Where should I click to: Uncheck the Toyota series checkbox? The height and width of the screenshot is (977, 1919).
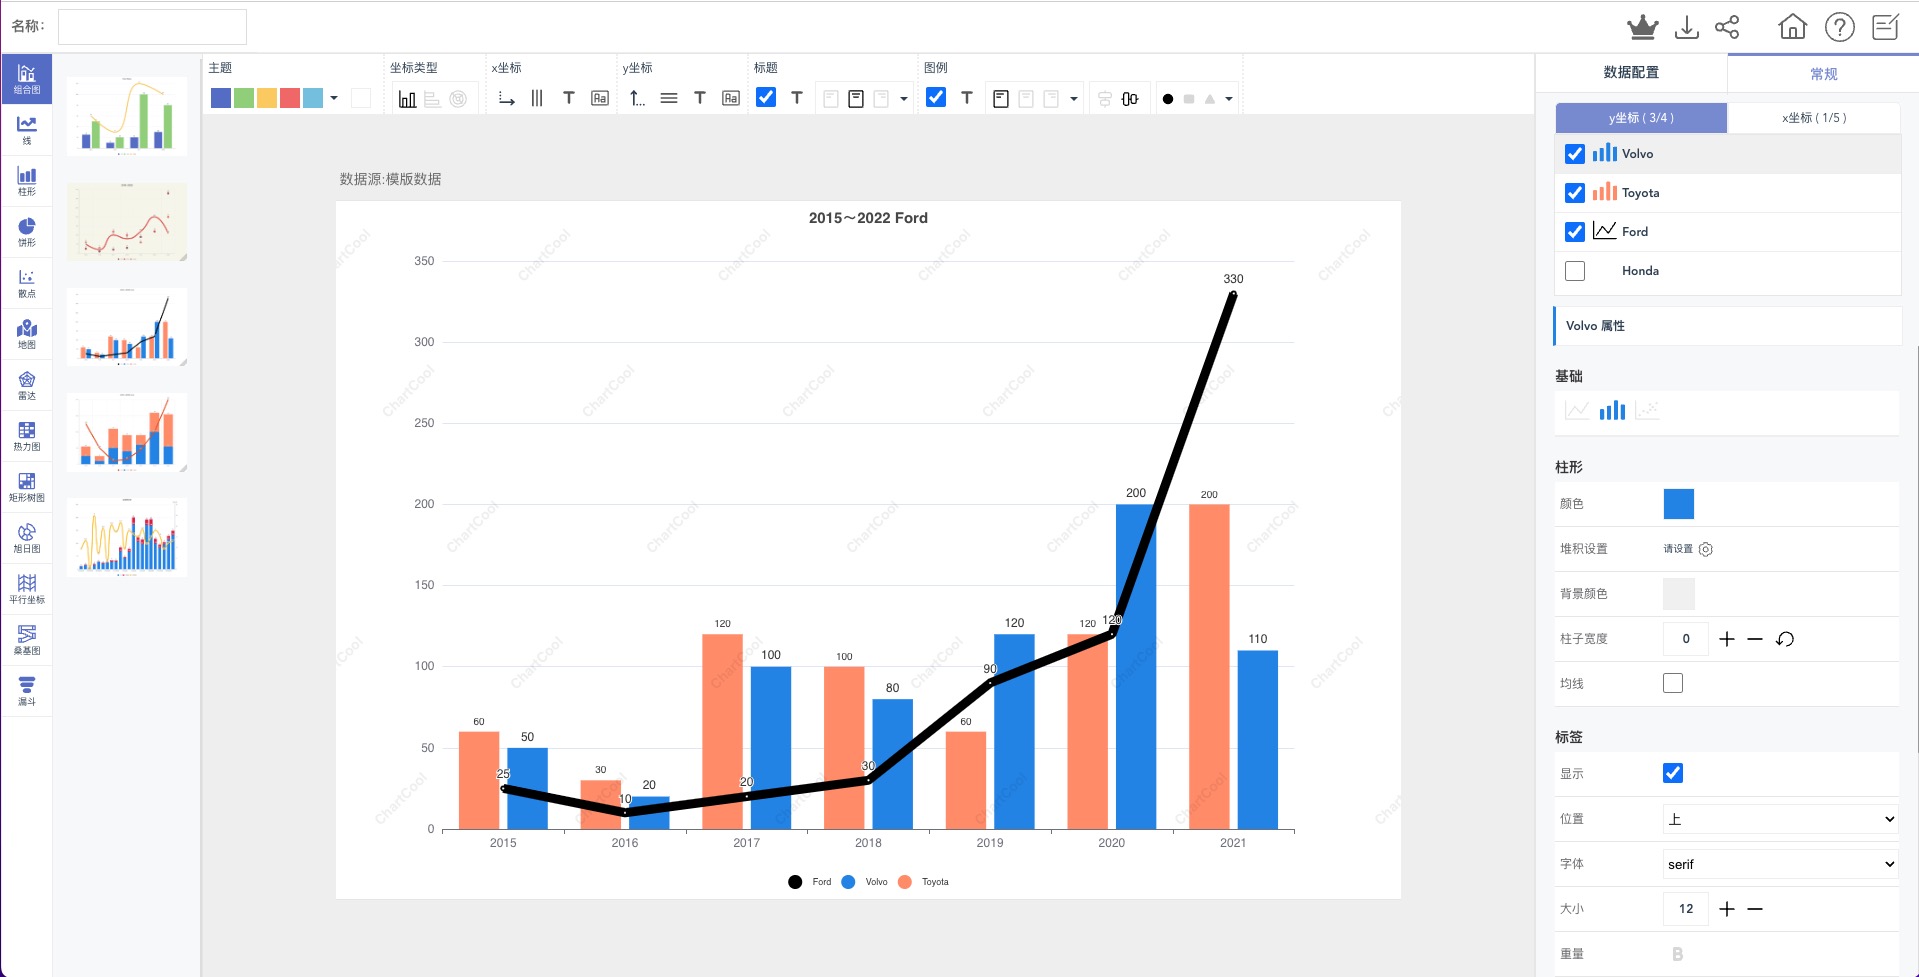point(1575,193)
